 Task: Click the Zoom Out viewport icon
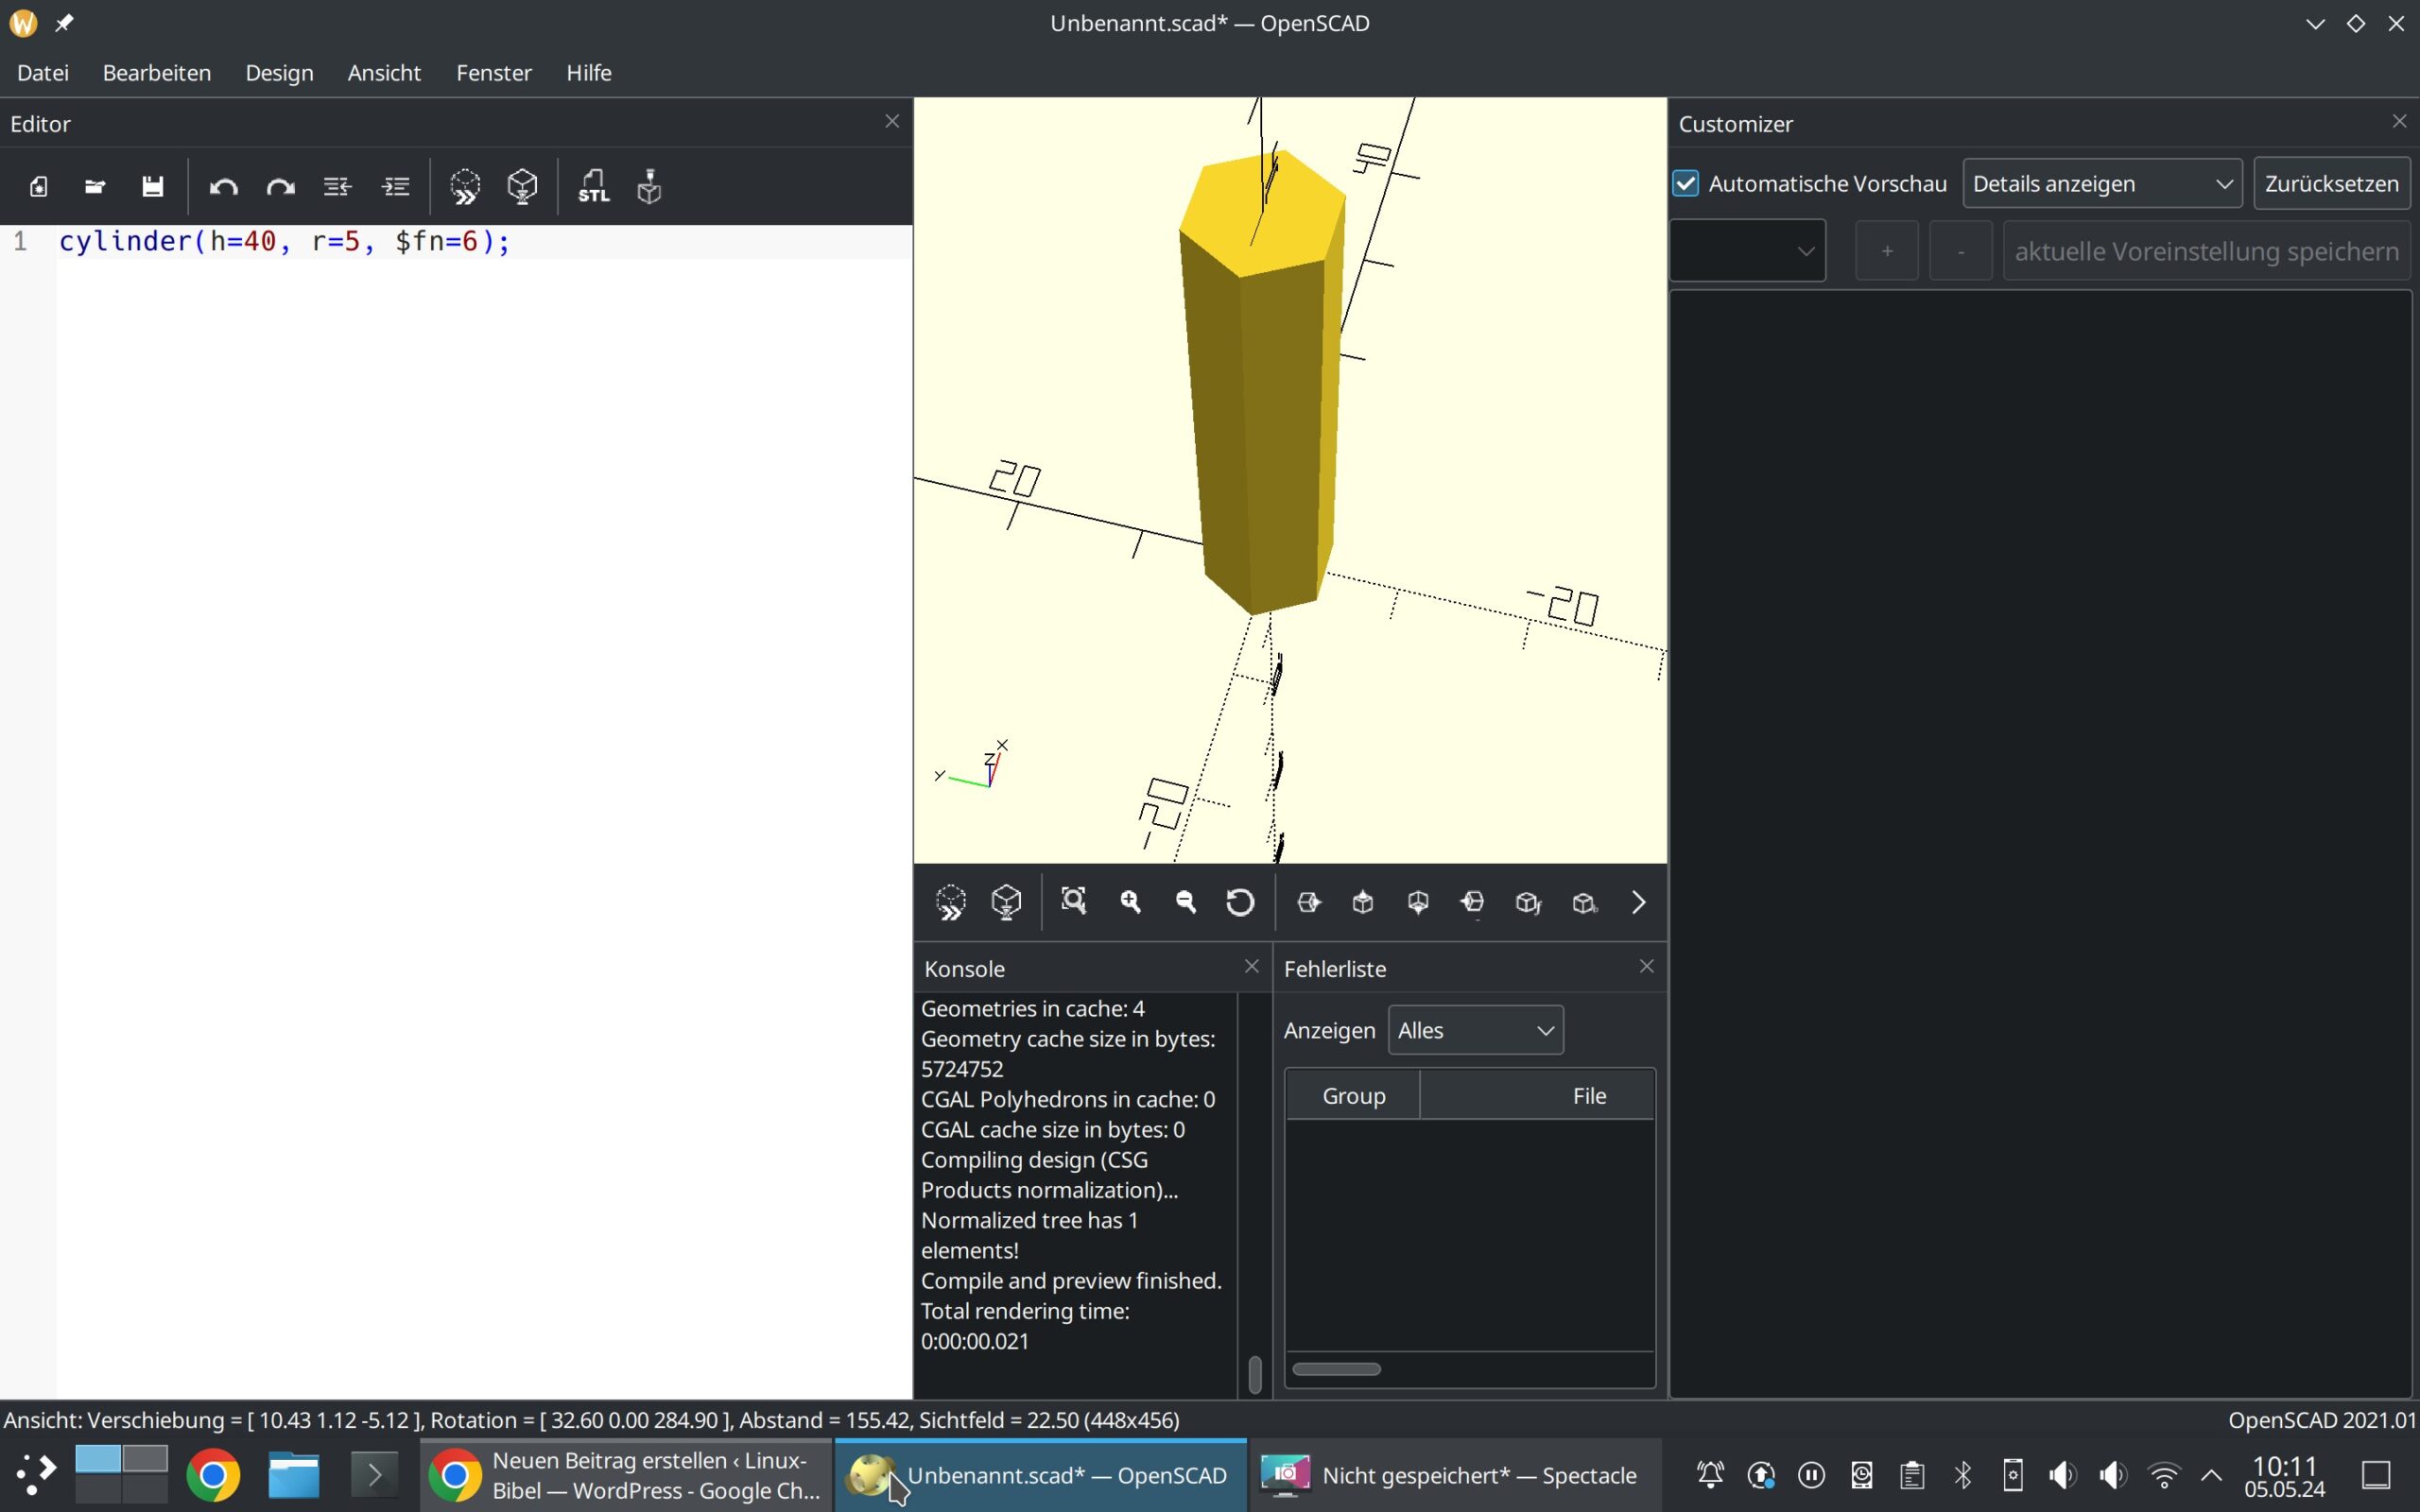coord(1186,902)
